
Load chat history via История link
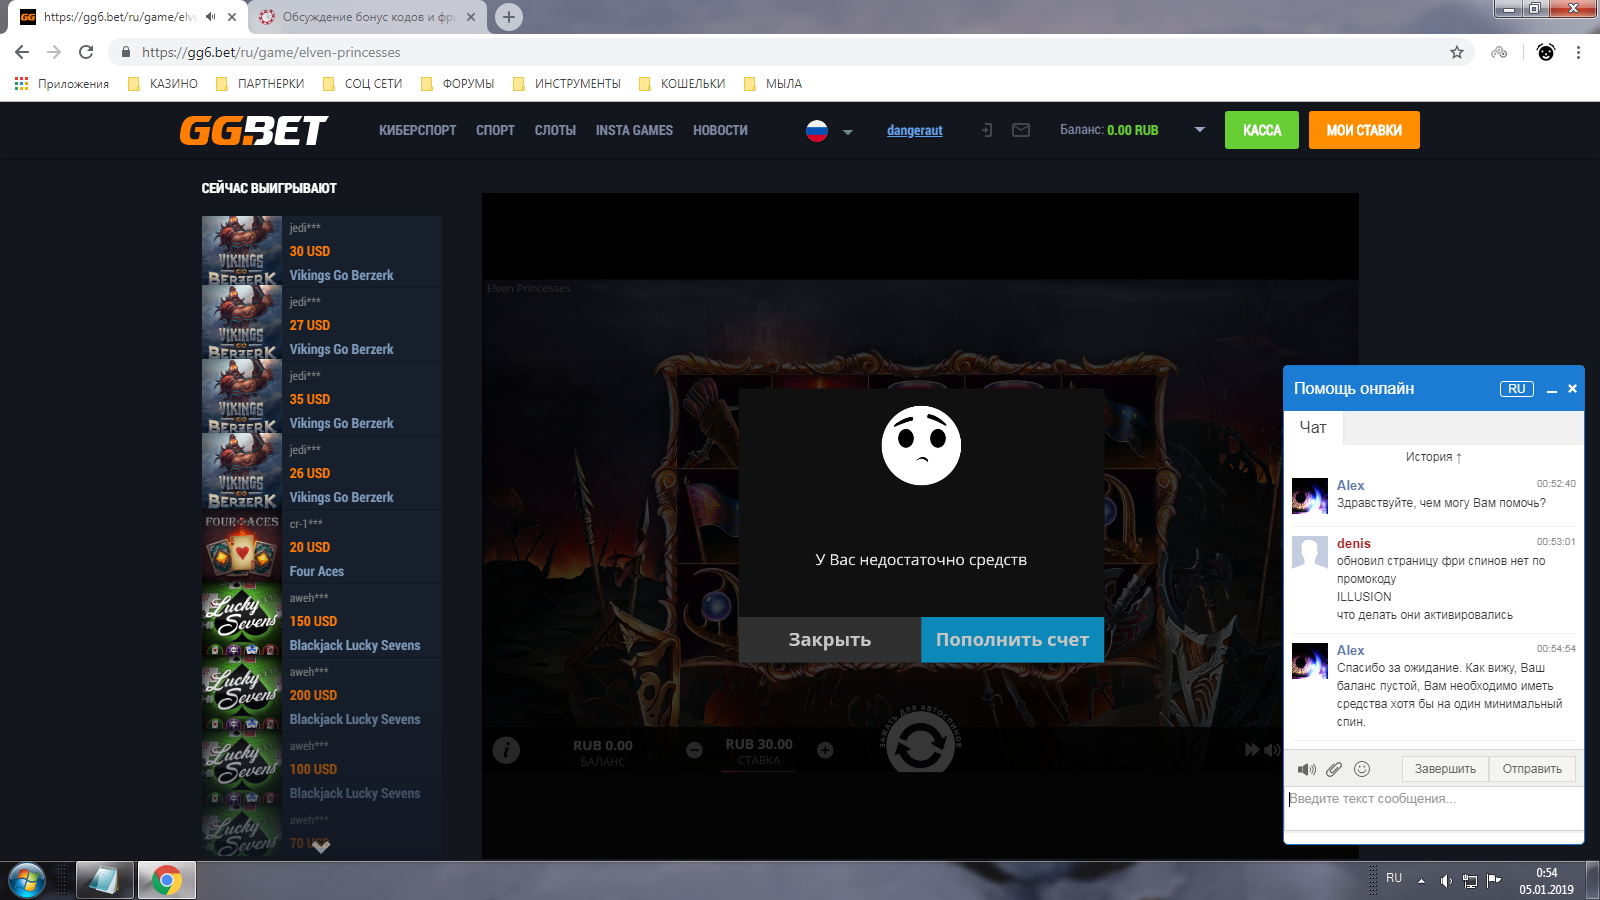[x=1434, y=457]
